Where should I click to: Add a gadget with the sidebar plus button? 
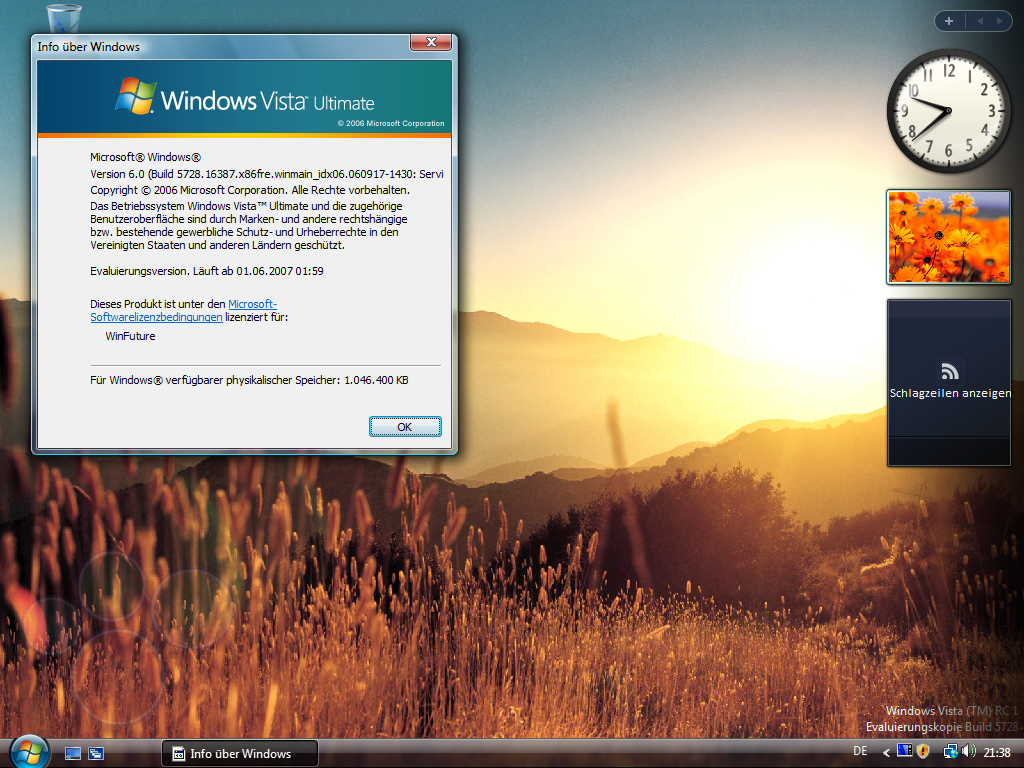click(x=949, y=21)
